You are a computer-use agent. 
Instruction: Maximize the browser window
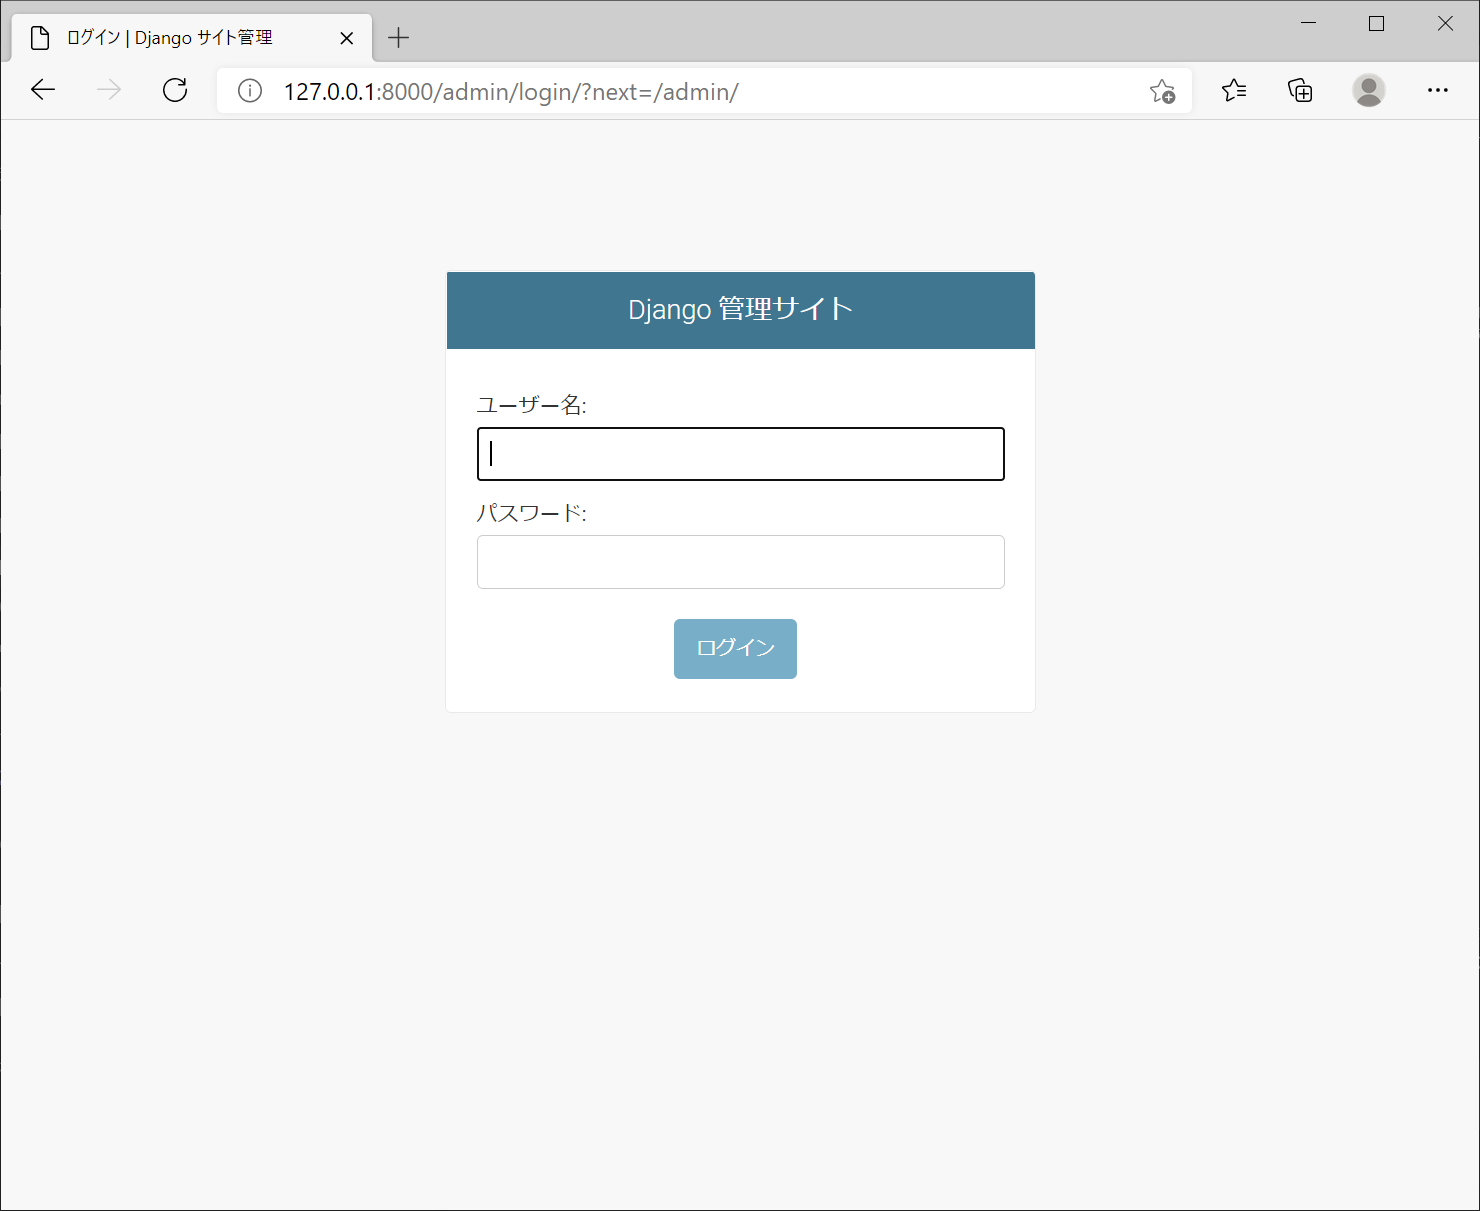[1376, 23]
